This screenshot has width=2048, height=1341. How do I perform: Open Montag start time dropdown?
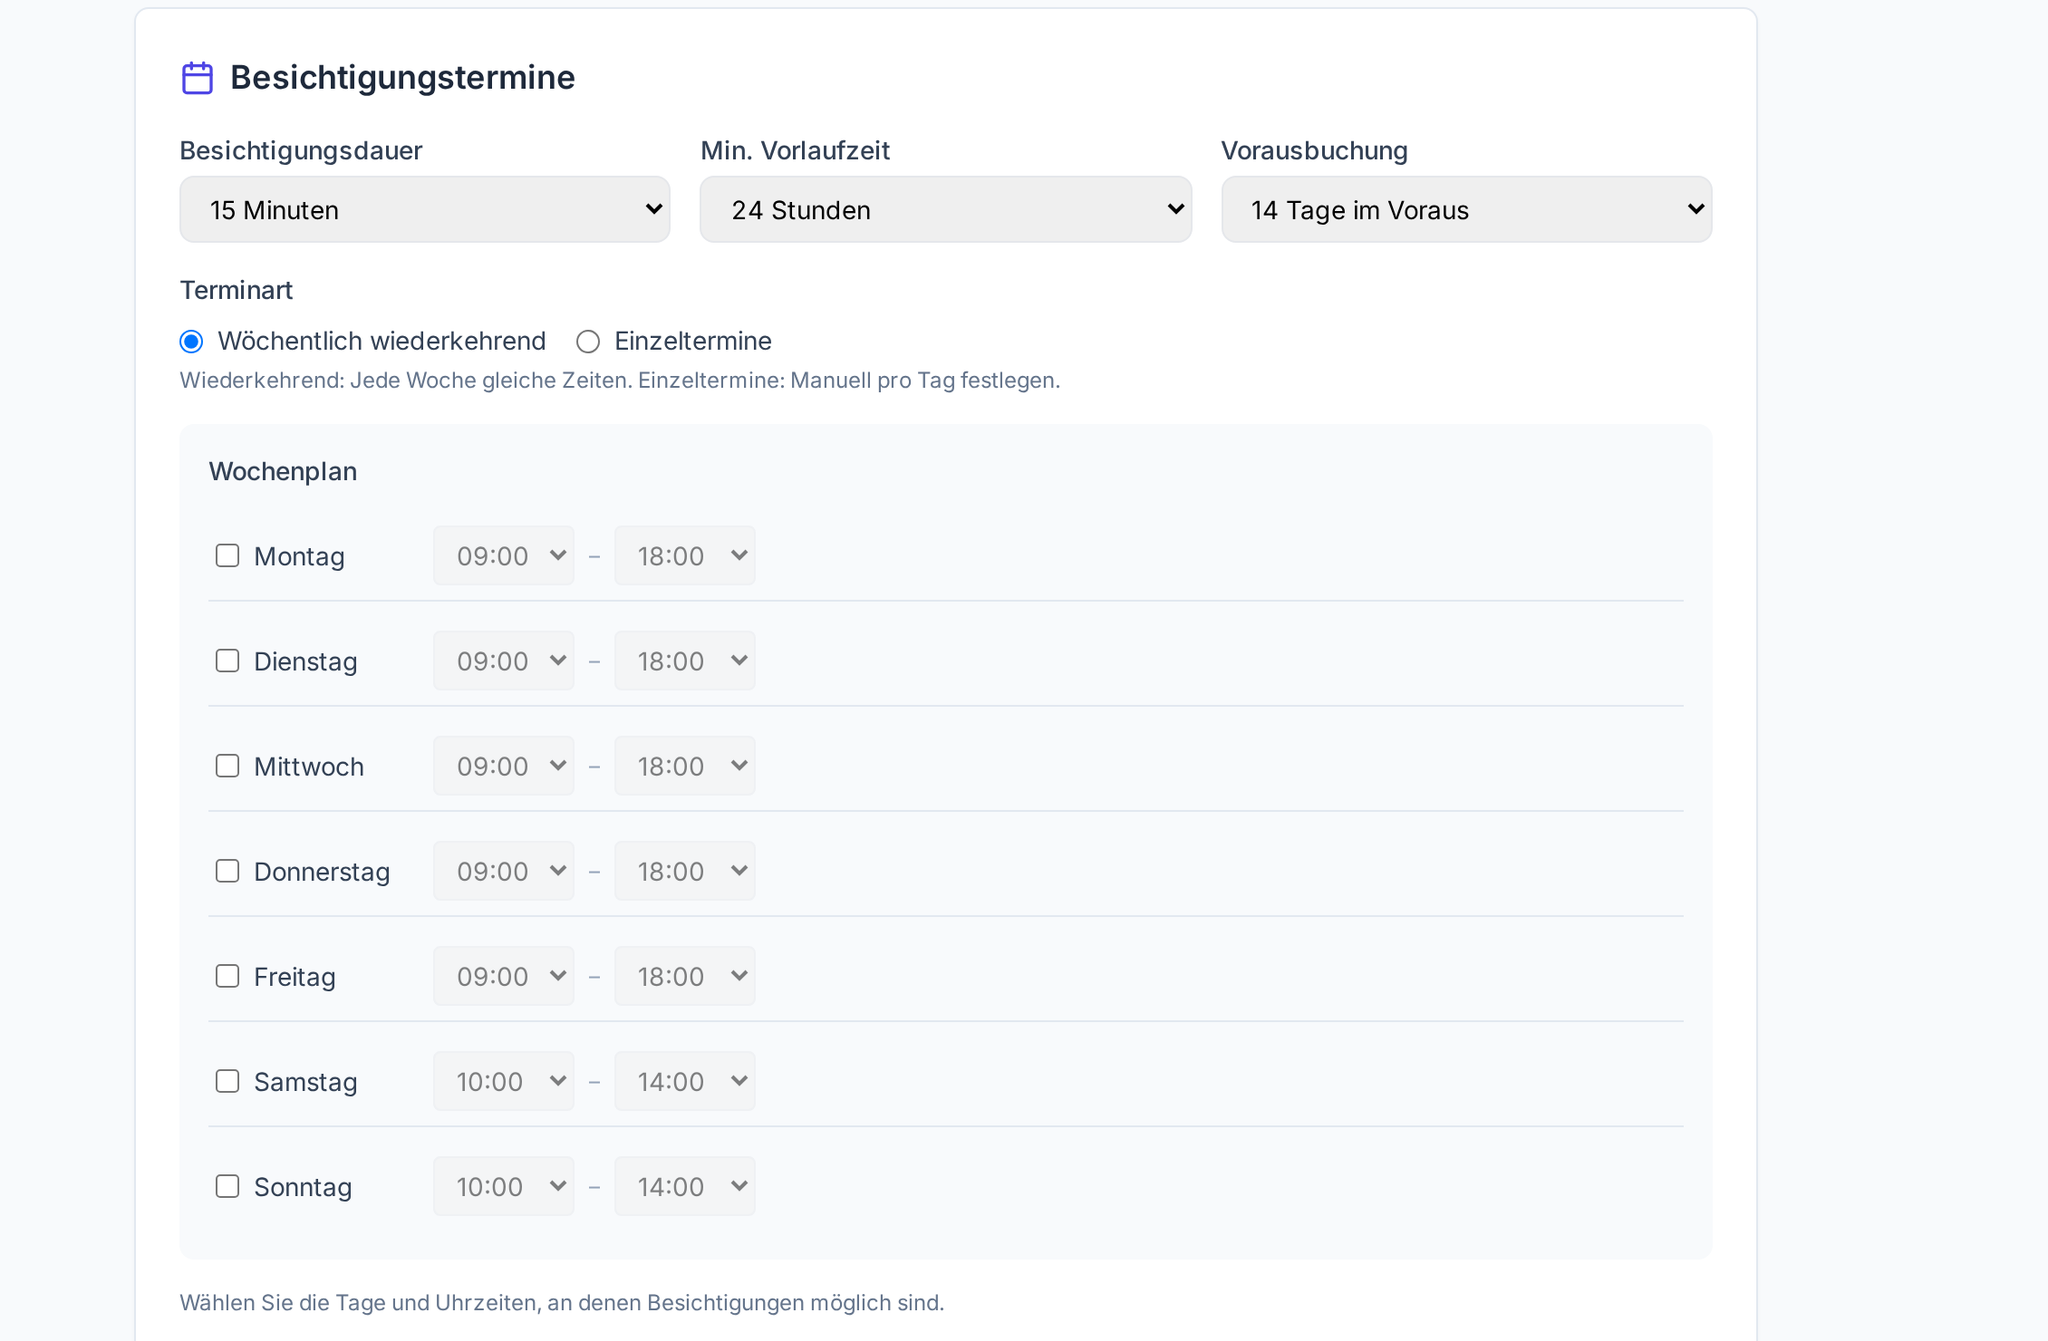click(504, 556)
